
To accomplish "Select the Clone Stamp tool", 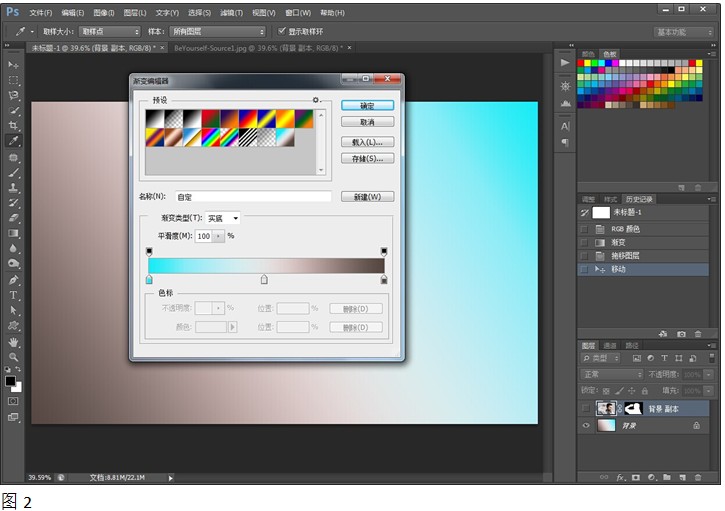I will 13,187.
